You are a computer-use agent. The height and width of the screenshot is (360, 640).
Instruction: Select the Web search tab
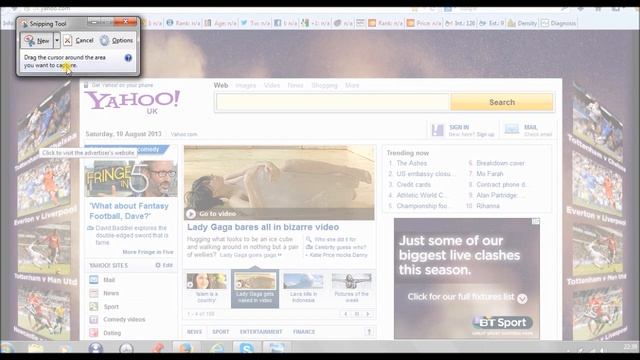(x=221, y=85)
